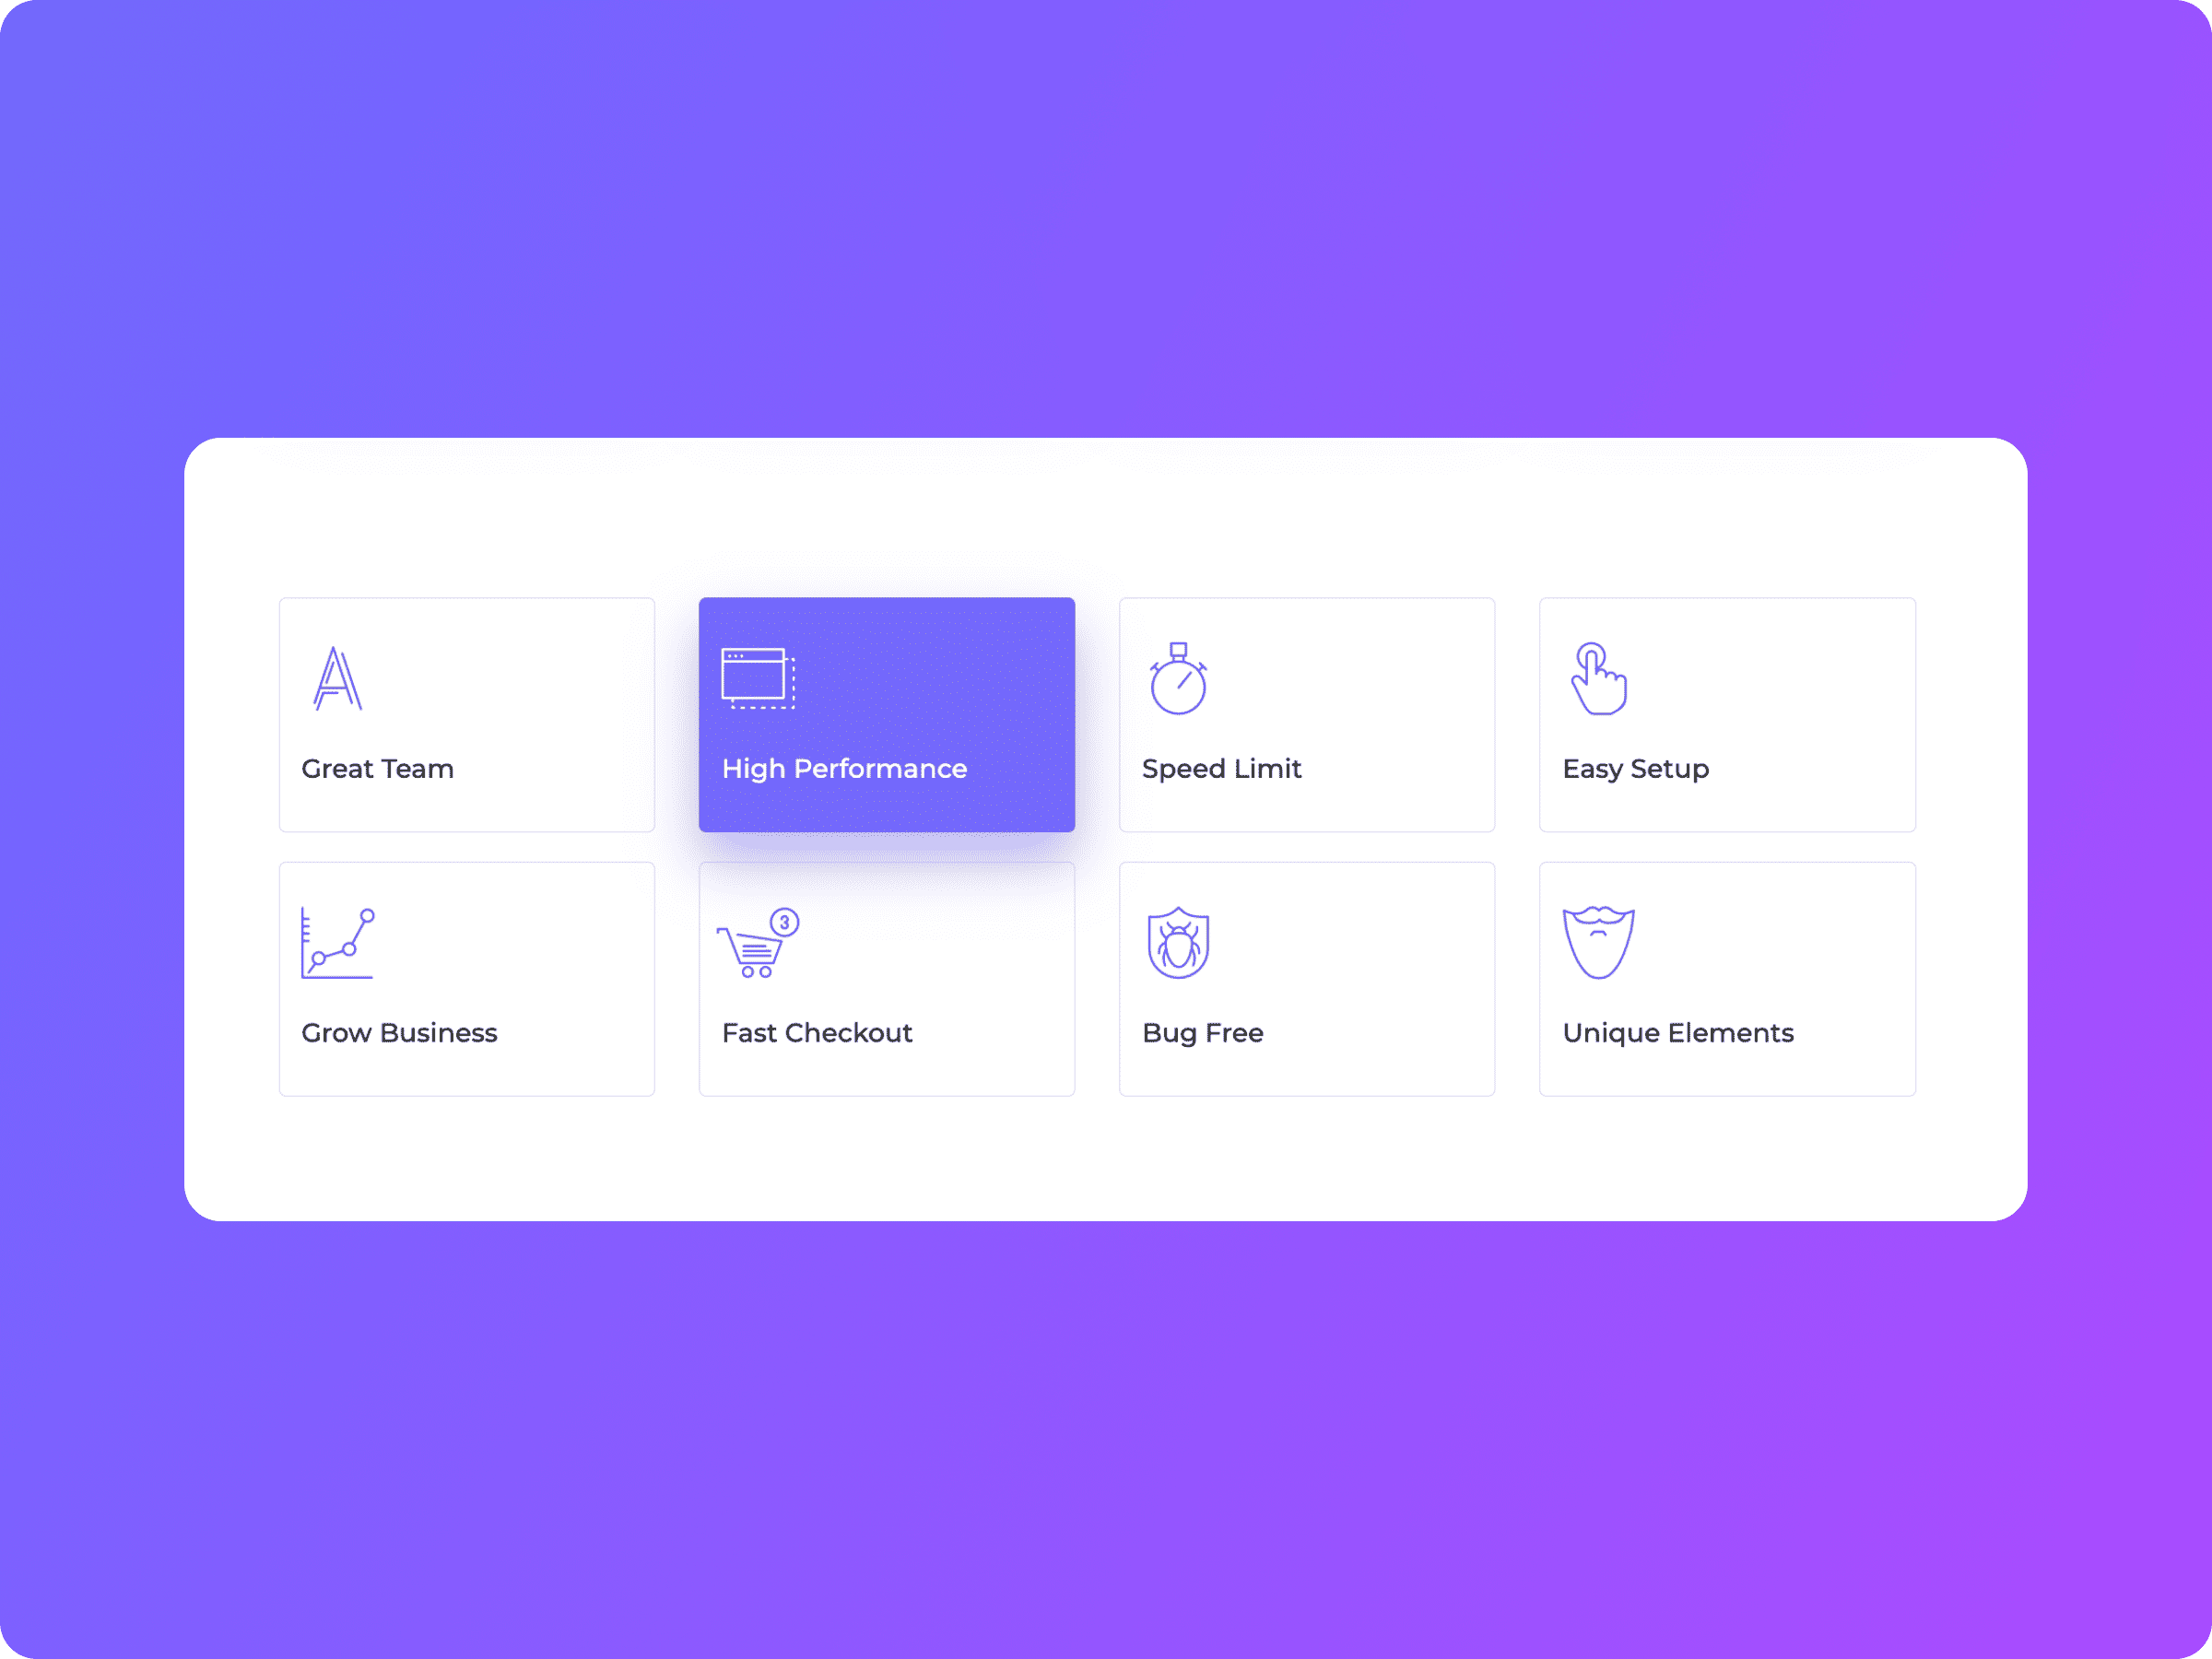Select the Speed Limit text
Image resolution: width=2212 pixels, height=1659 pixels.
click(1221, 769)
